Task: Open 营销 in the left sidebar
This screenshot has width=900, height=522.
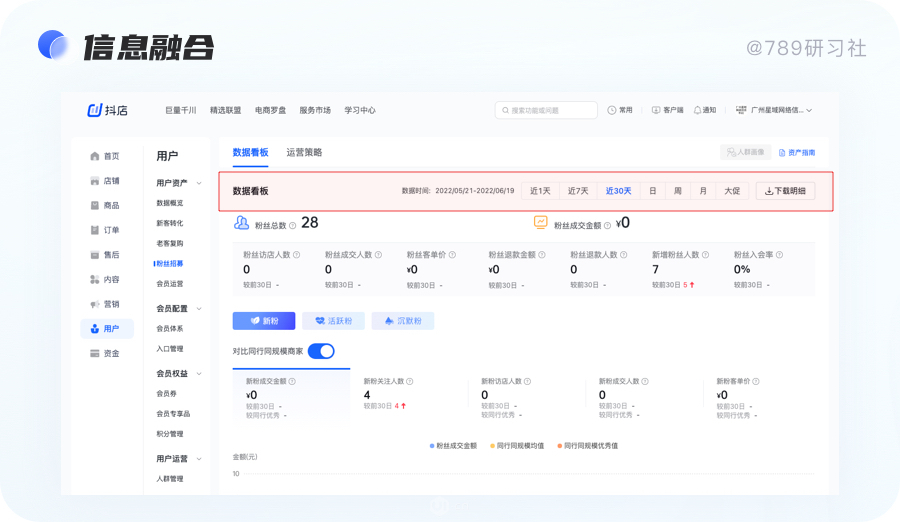Action: click(x=105, y=304)
